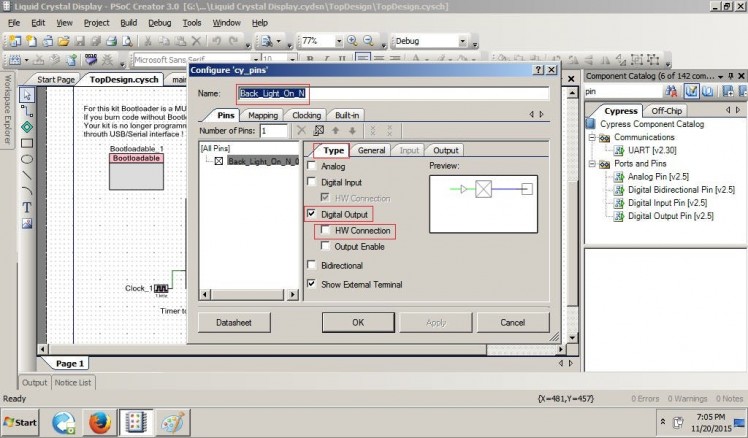Open the Debug configuration dropdown

pos(465,41)
